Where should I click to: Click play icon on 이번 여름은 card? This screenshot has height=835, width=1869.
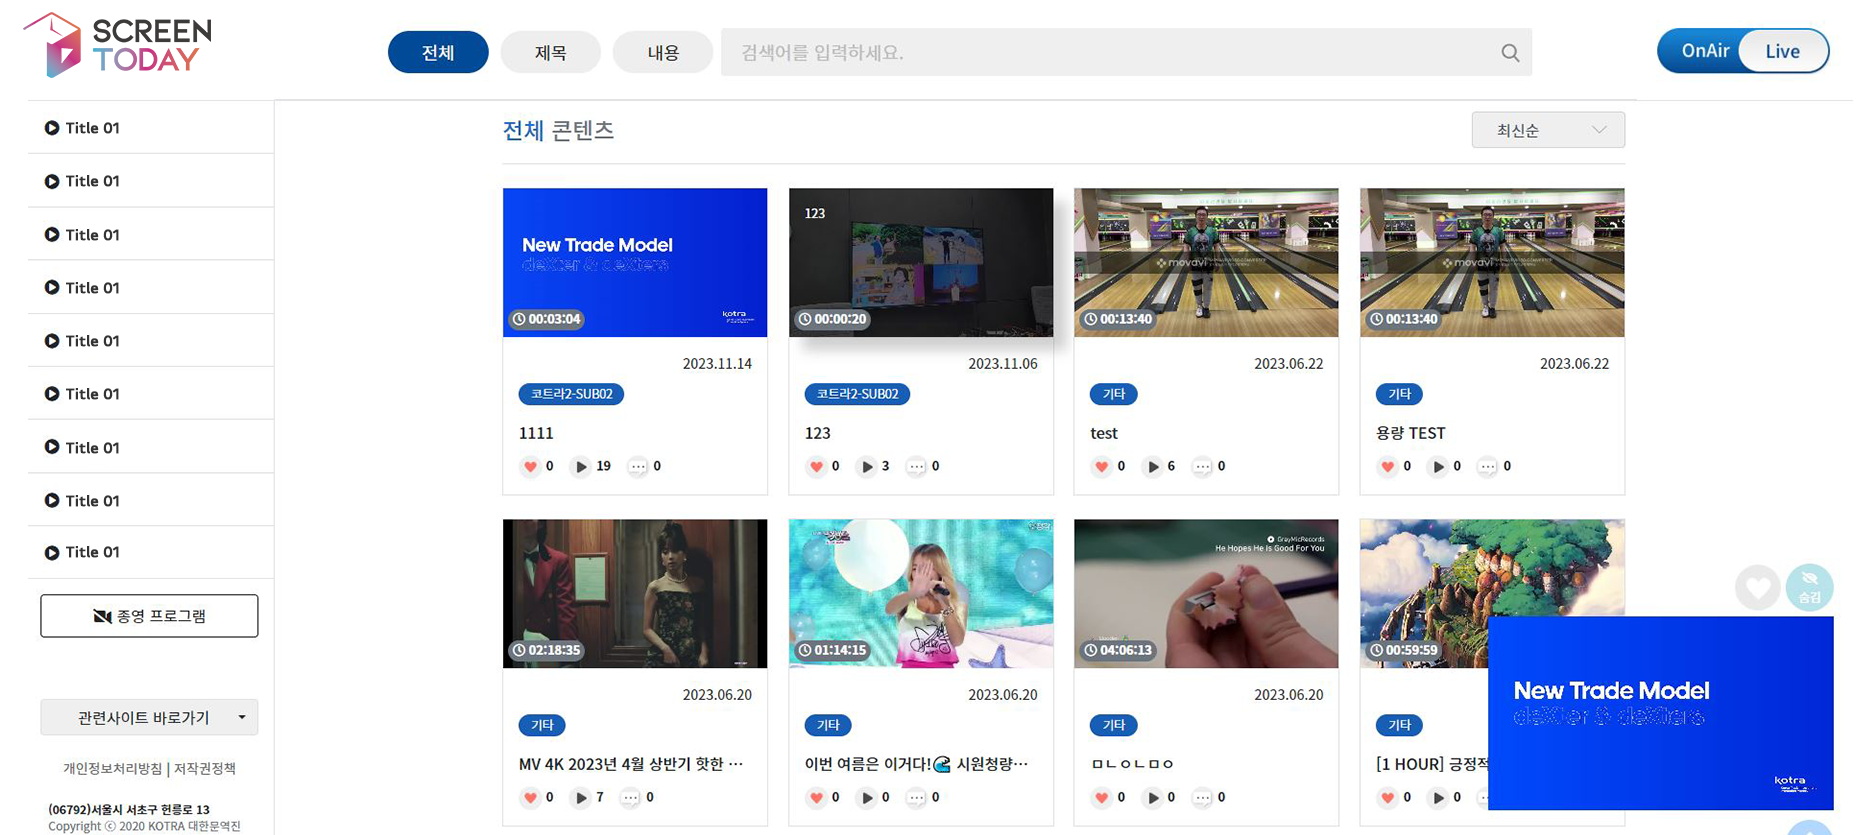pos(867,798)
